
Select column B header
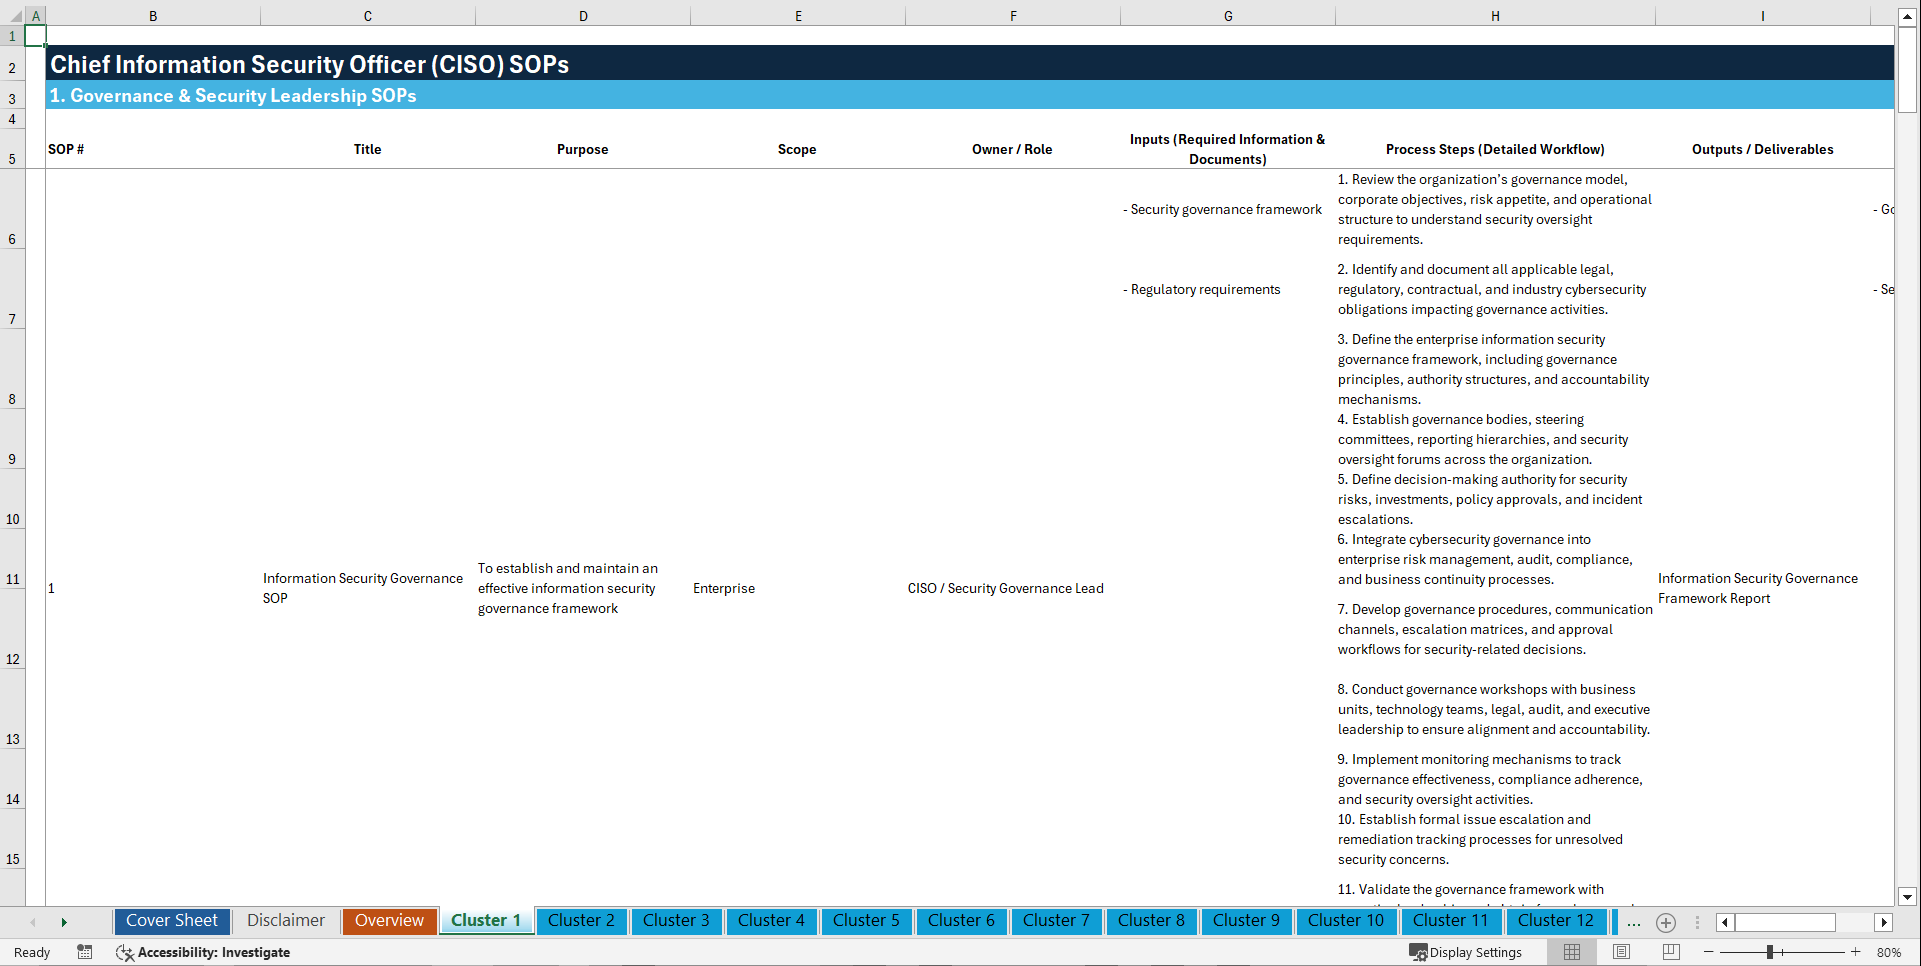[153, 16]
